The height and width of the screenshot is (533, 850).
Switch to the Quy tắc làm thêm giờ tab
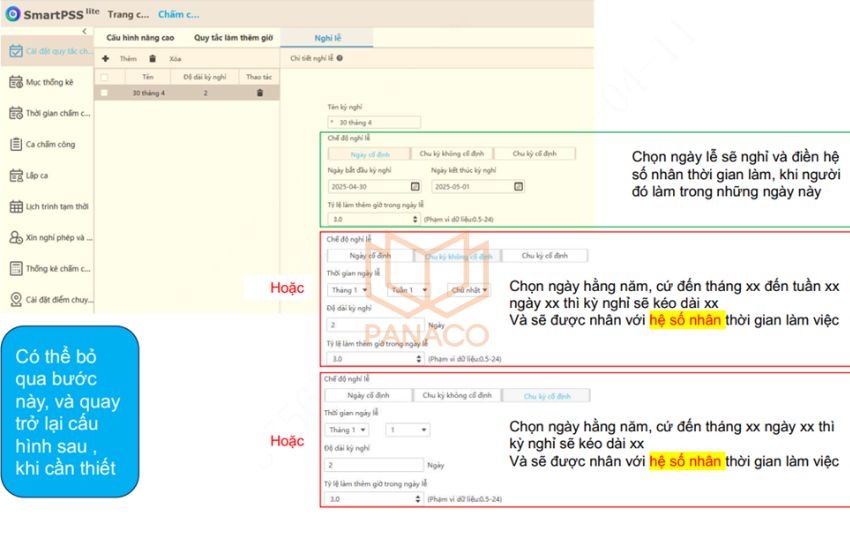coord(233,38)
